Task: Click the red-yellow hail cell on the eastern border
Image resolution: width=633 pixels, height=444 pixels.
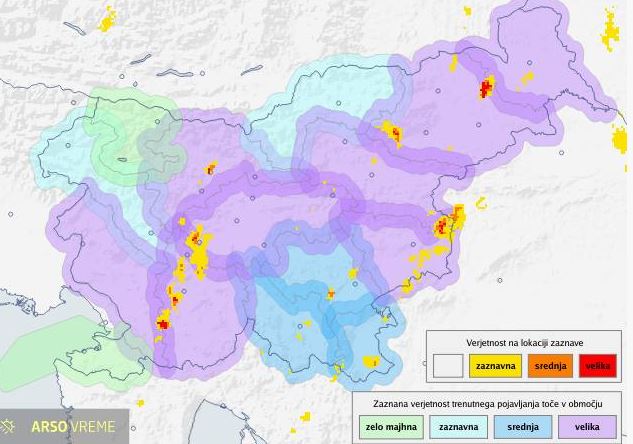Action: [445, 225]
